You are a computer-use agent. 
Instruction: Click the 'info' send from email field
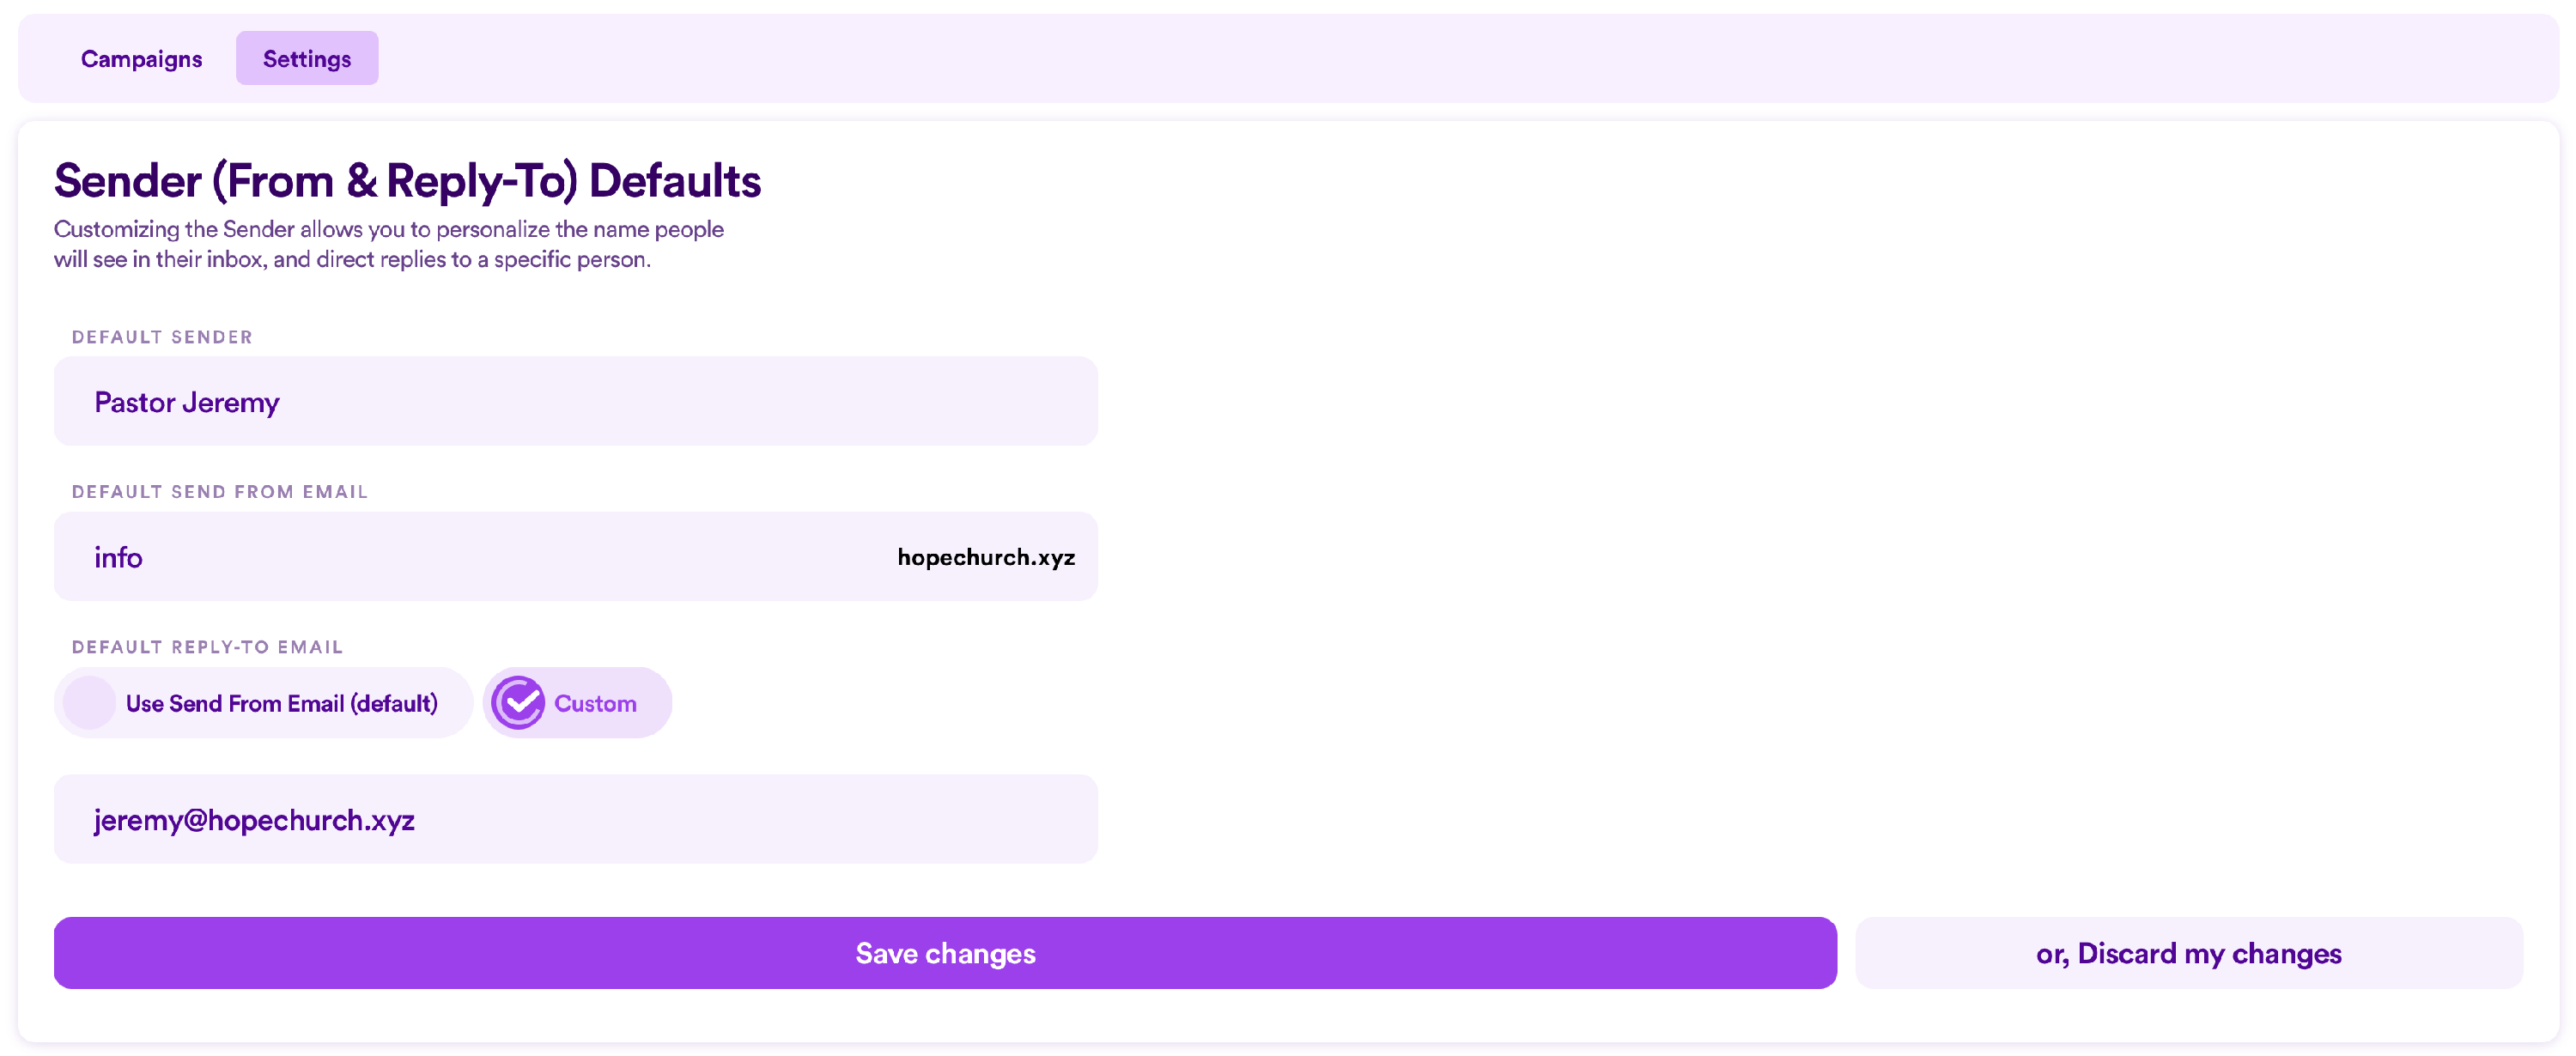click(450, 557)
